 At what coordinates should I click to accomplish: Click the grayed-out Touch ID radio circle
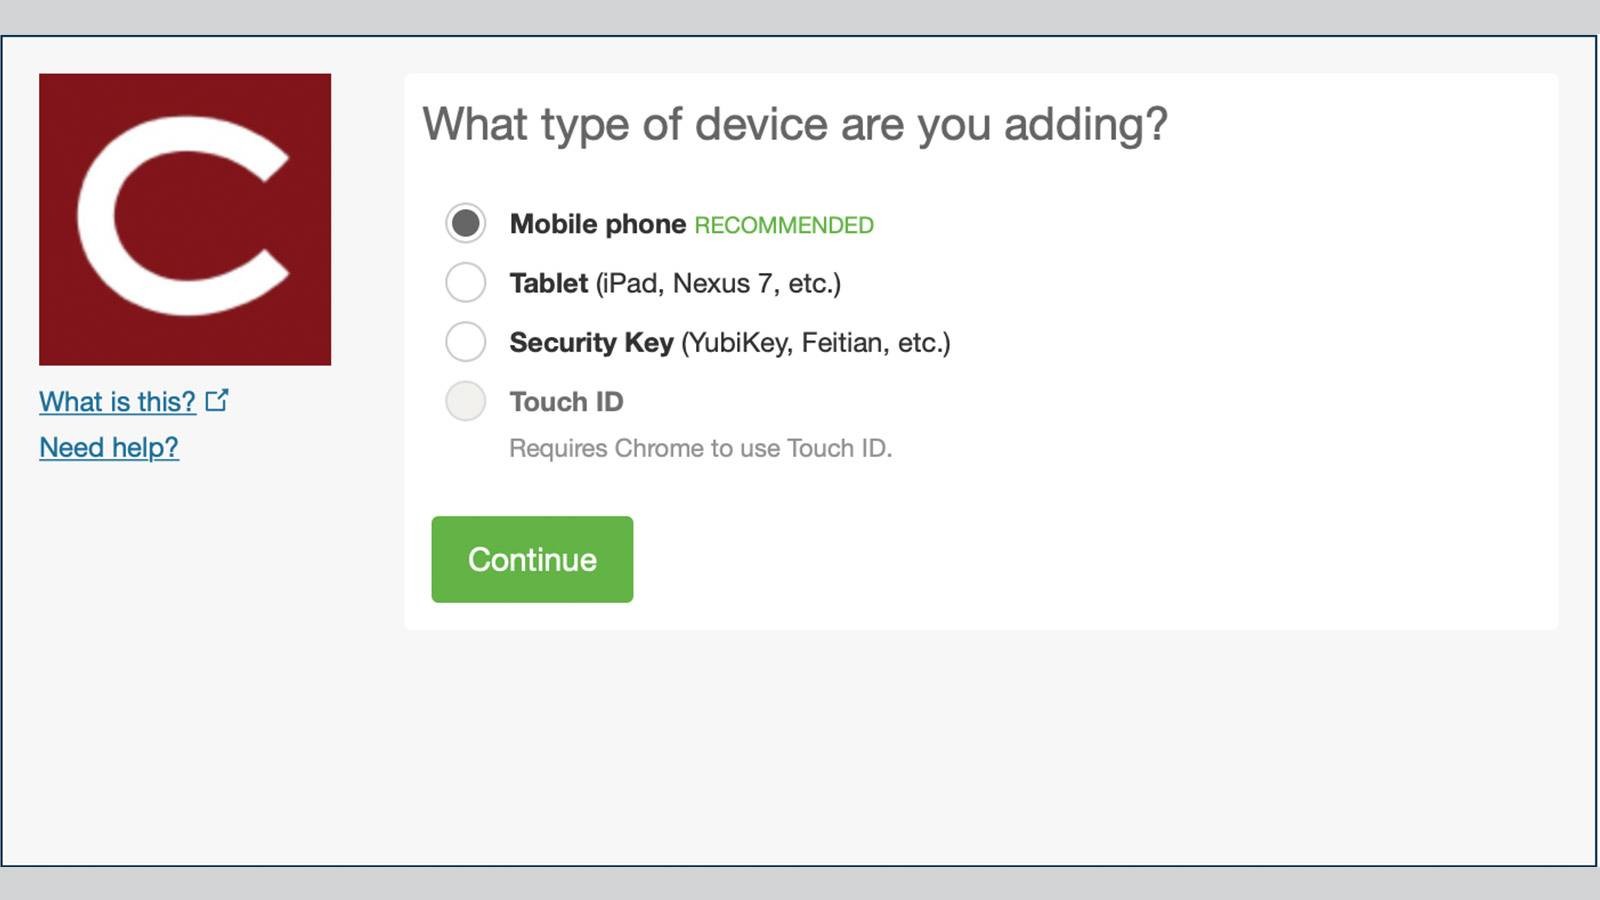[465, 401]
